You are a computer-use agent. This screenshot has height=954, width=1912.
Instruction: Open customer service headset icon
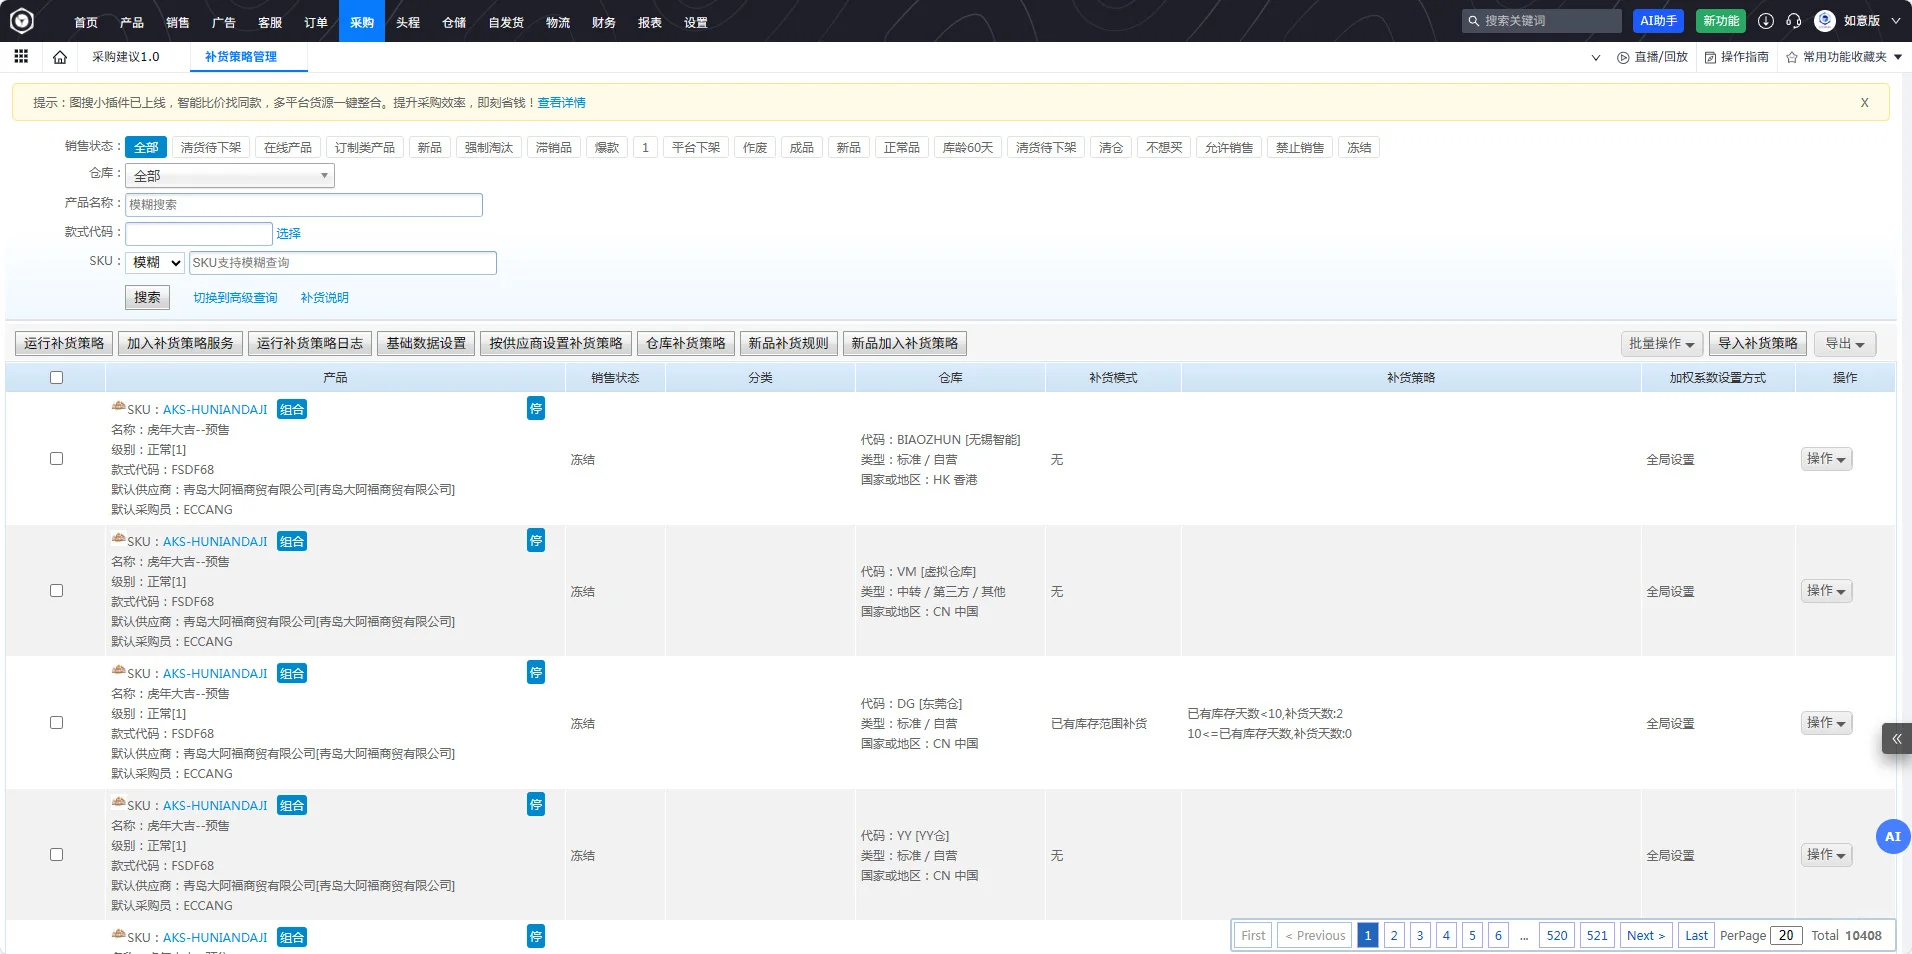pos(1794,21)
